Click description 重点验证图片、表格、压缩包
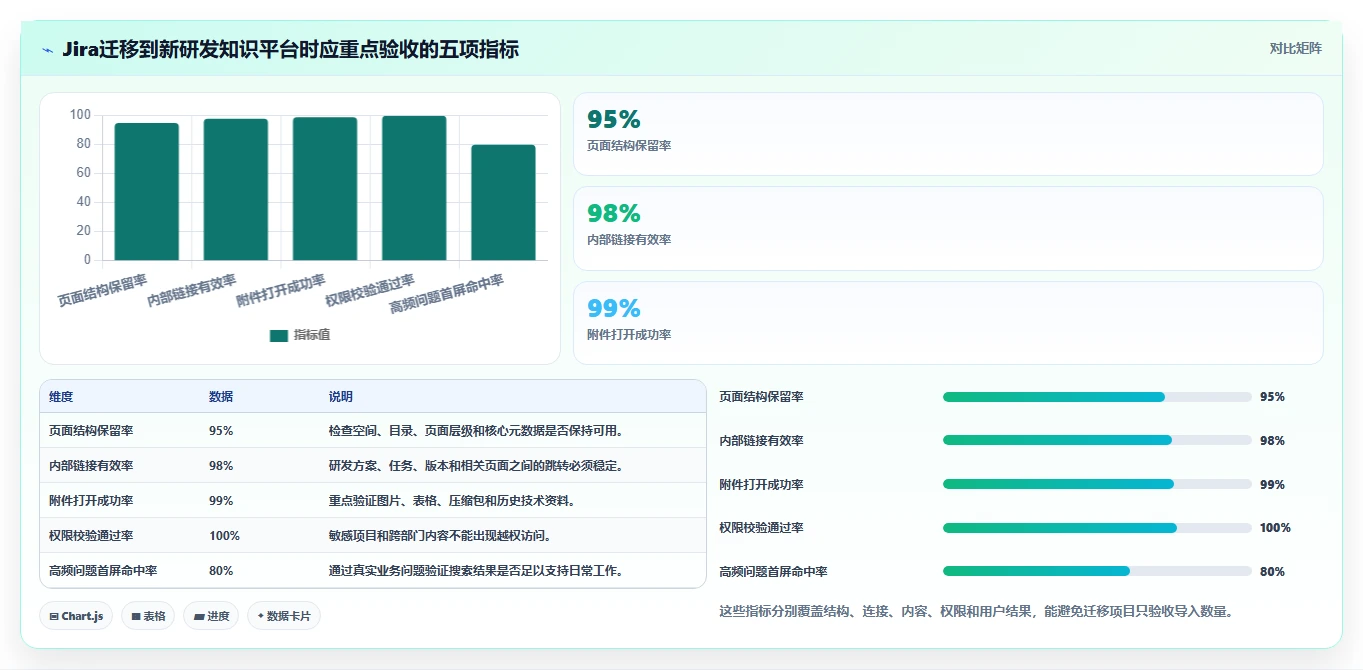 pos(452,501)
